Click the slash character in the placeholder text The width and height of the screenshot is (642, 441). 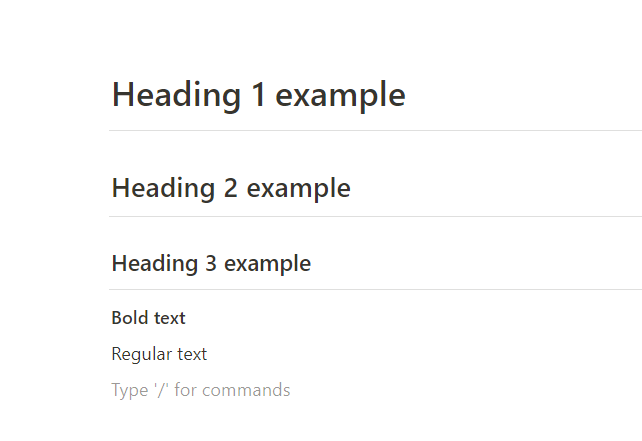coord(160,390)
